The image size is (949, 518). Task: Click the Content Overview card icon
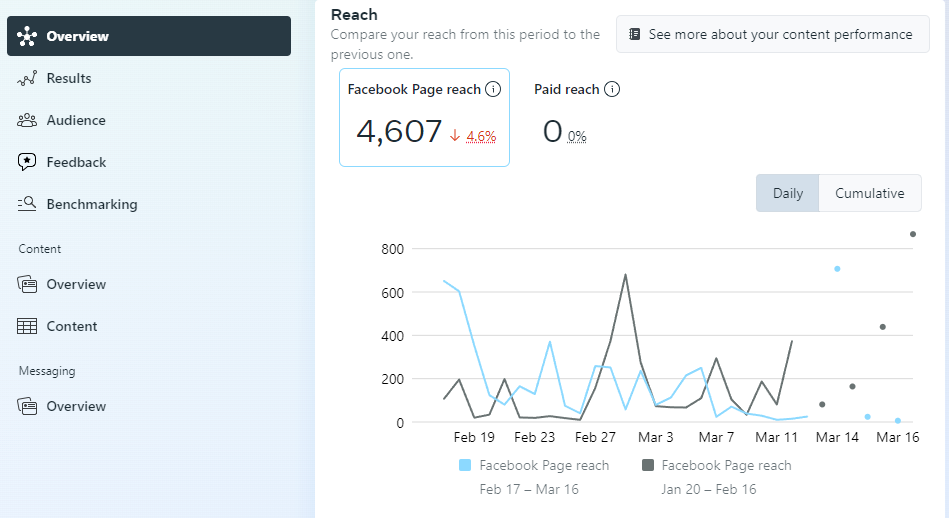27,284
